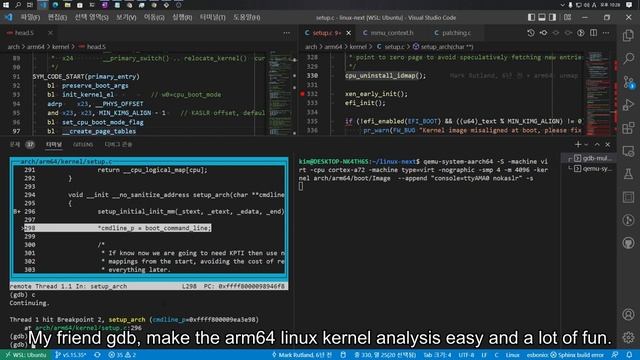Change Tab size indentation setting
This screenshot has height=360, width=640.
click(437, 355)
